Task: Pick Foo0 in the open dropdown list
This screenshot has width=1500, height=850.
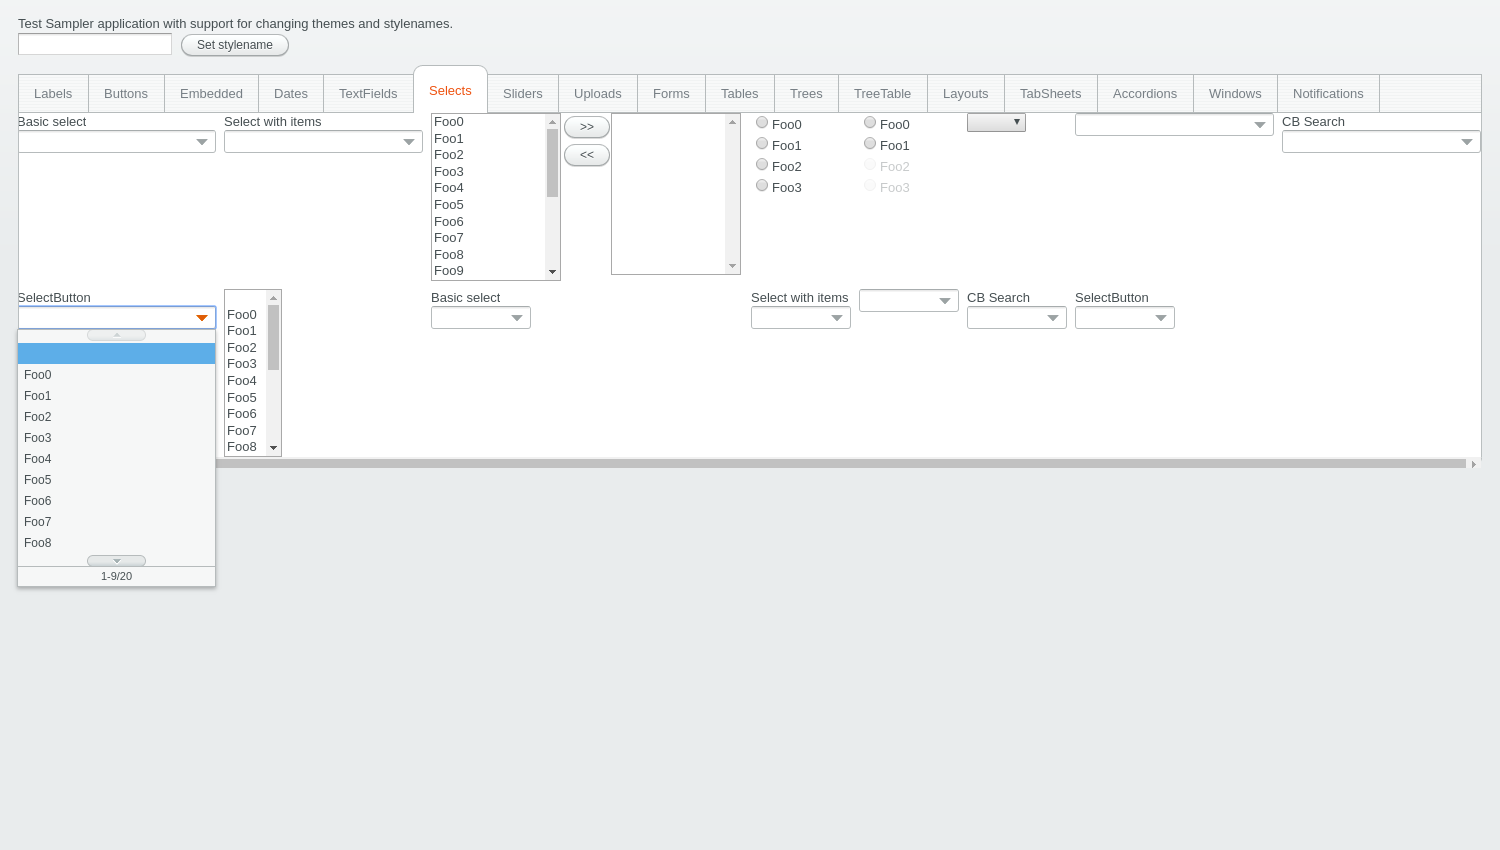Action: pos(116,375)
